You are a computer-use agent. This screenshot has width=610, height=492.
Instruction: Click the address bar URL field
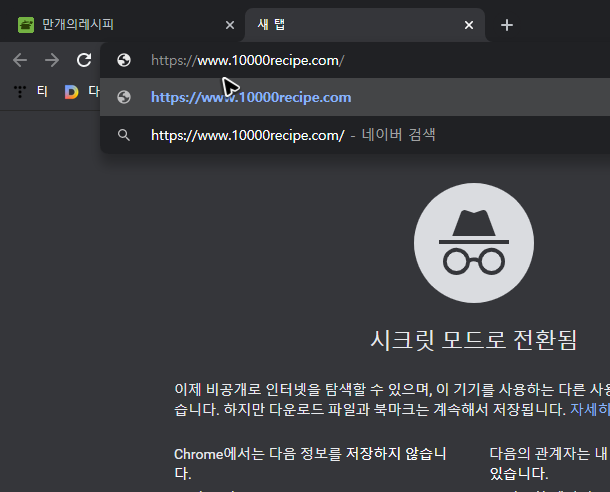coord(355,60)
